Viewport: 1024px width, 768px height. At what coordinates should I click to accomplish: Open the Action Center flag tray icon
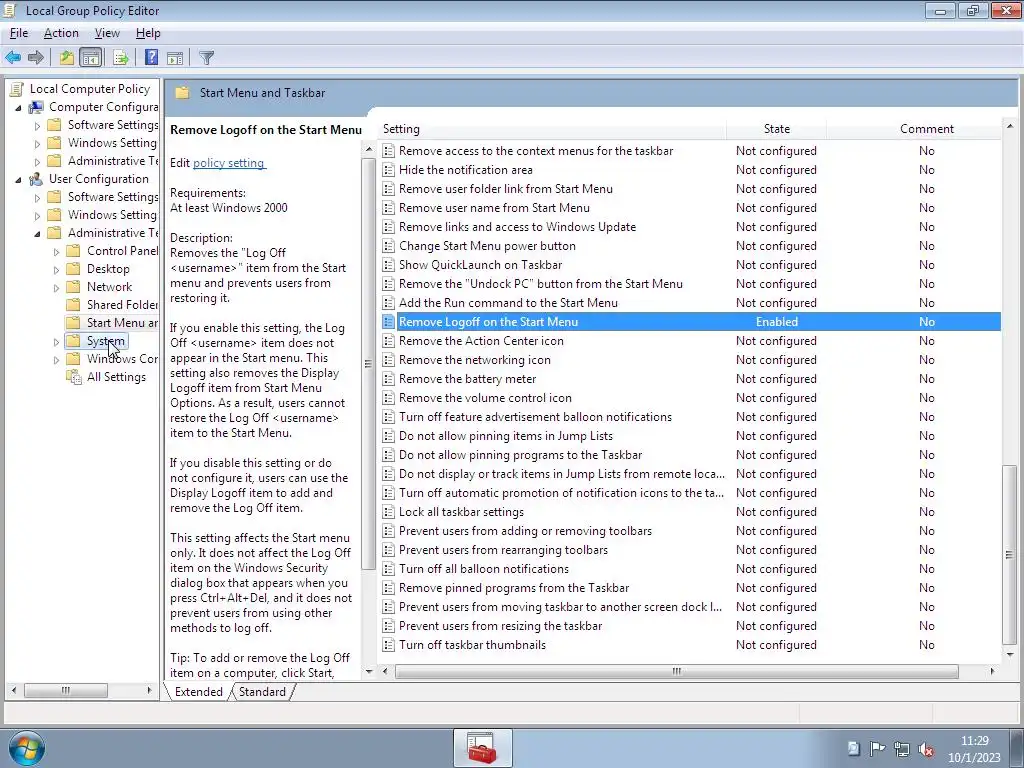click(x=877, y=749)
